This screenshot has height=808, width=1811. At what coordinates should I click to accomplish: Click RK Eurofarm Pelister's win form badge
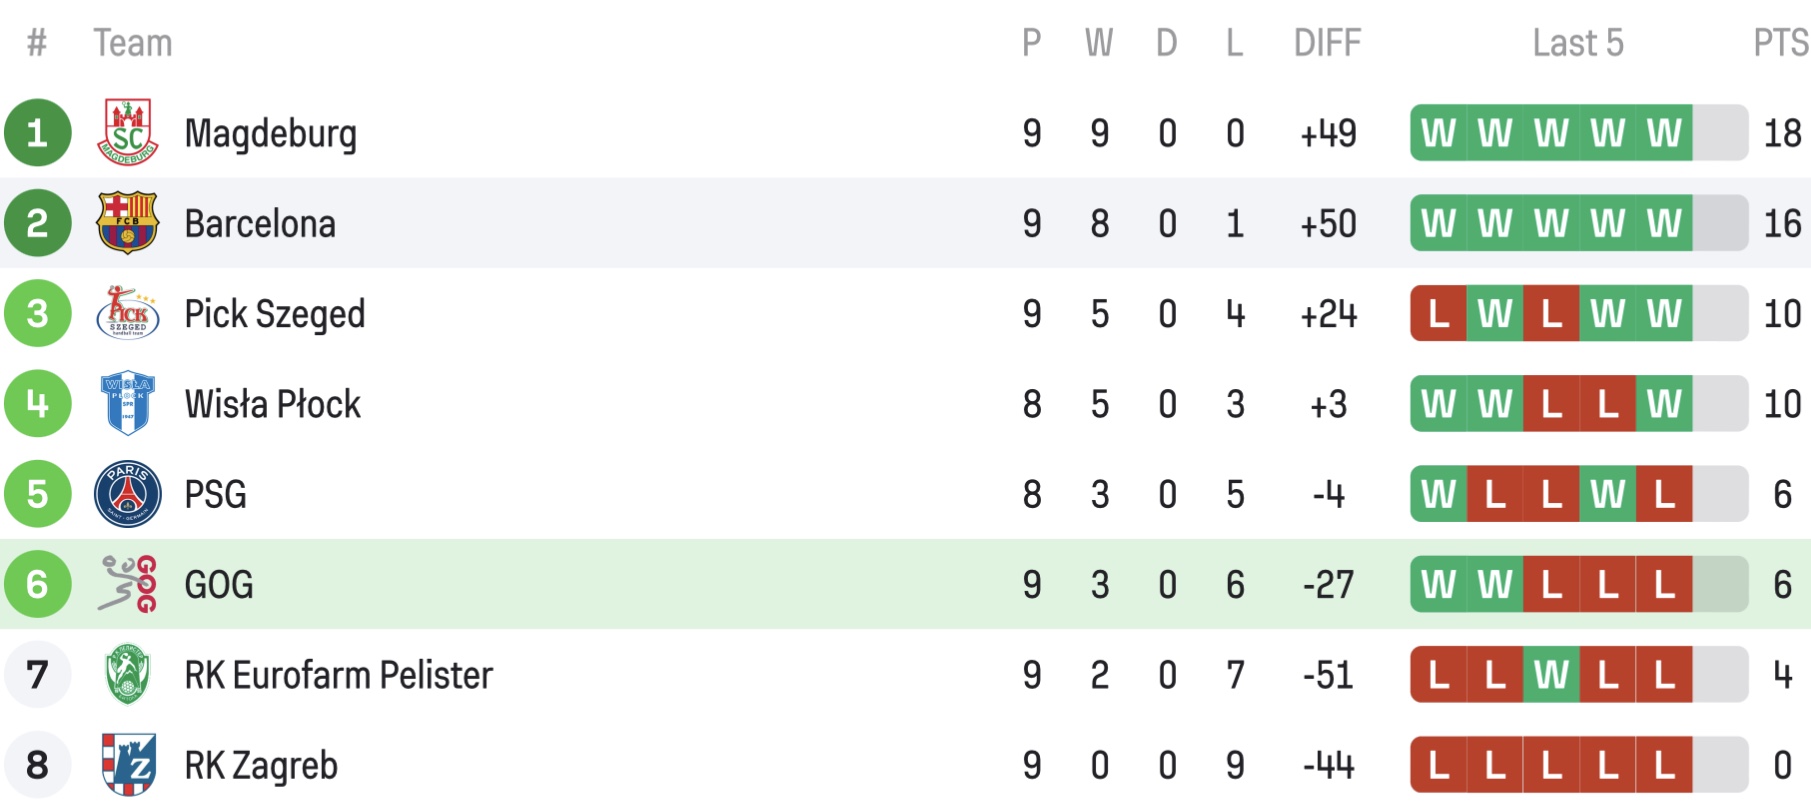(1551, 675)
